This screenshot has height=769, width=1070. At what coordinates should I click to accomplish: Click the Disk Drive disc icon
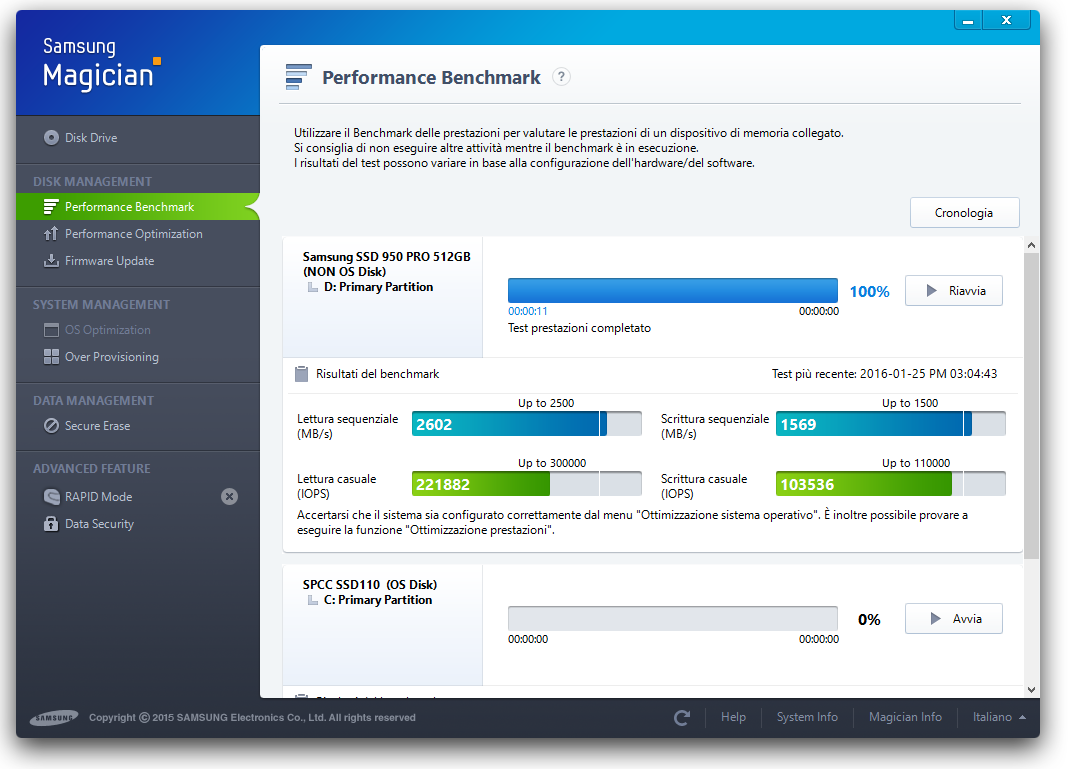pos(51,138)
